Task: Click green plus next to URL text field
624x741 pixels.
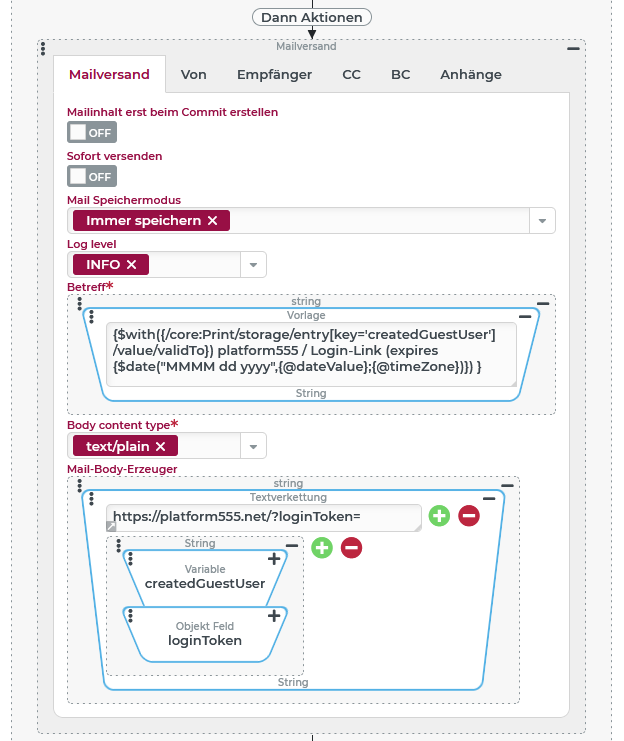Action: click(438, 516)
